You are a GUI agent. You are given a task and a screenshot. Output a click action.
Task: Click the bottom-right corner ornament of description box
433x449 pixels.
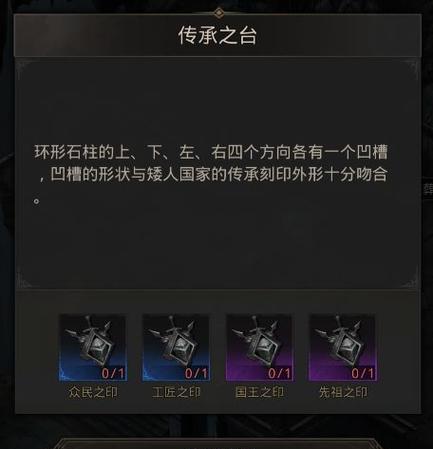(411, 281)
